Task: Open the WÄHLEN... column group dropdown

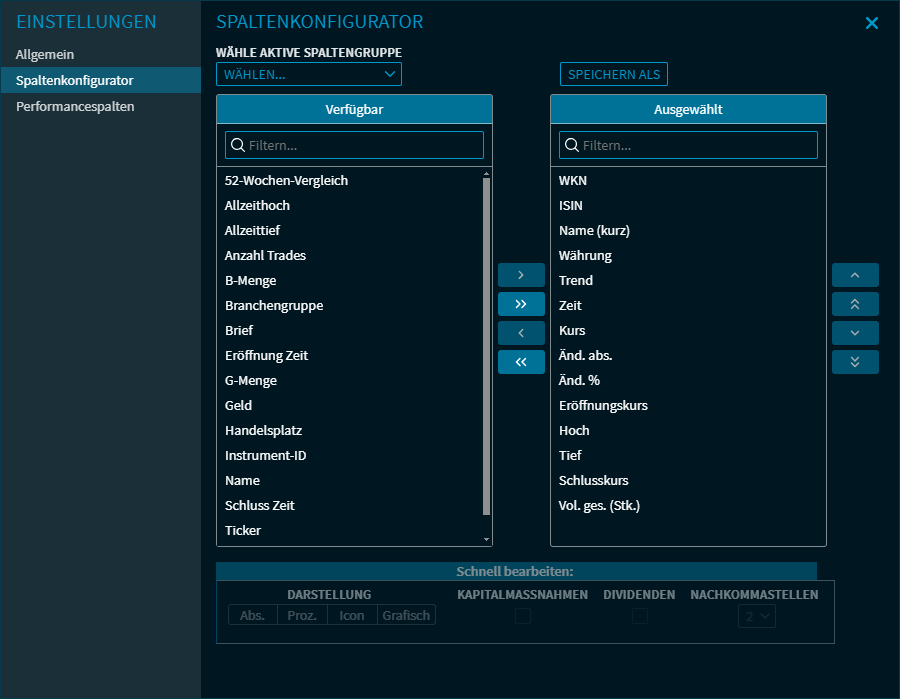Action: [x=308, y=74]
